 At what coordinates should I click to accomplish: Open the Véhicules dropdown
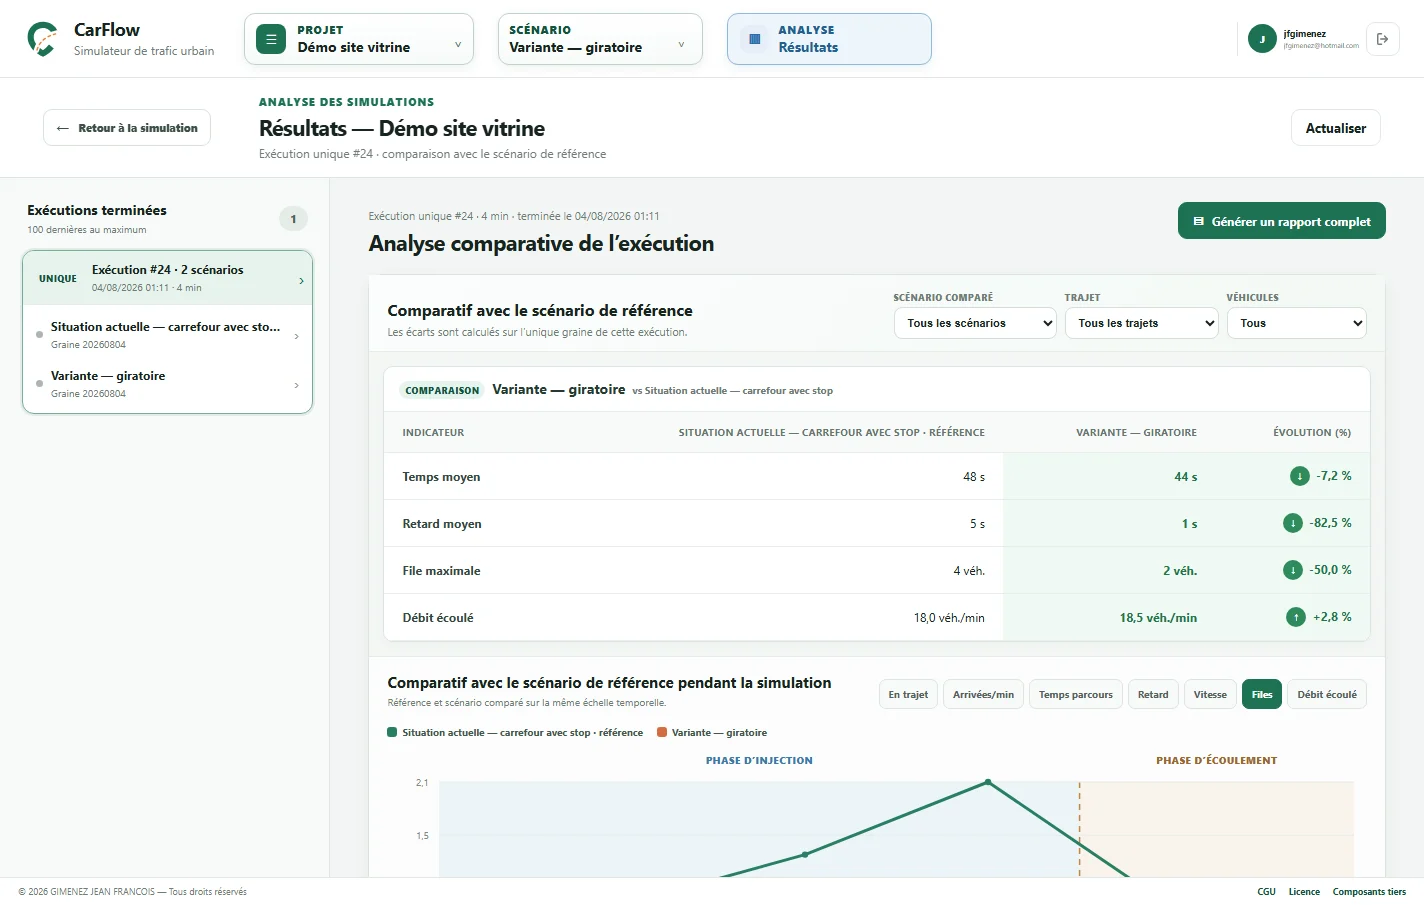[1296, 323]
